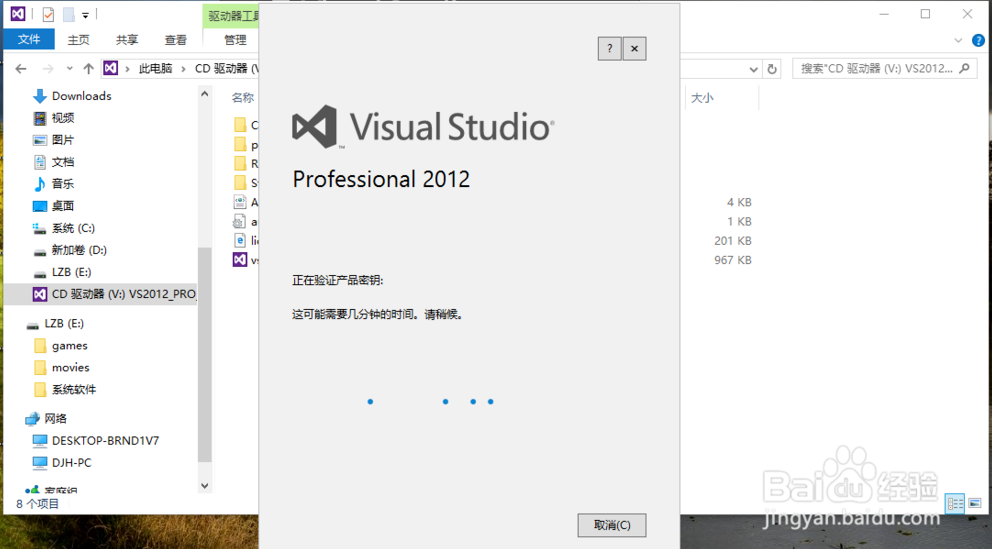Select the vs setup file purple icon
This screenshot has height=549, width=992.
pos(240,259)
